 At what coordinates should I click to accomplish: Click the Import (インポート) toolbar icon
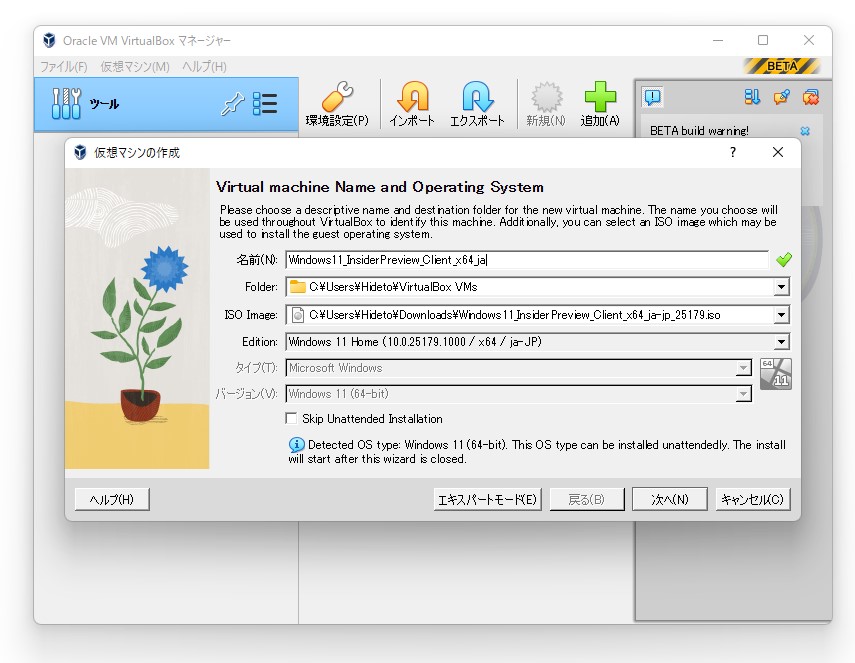coord(412,97)
